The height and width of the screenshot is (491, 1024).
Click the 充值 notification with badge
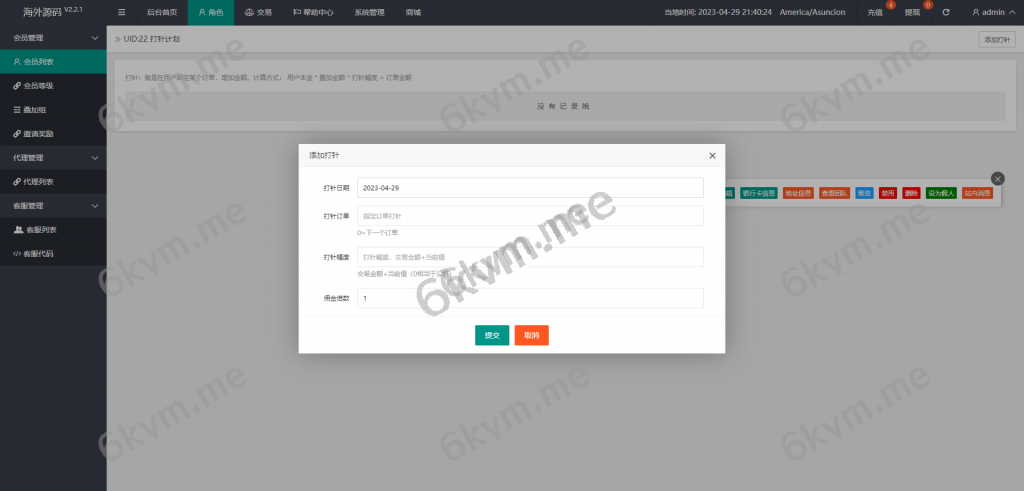coord(876,12)
